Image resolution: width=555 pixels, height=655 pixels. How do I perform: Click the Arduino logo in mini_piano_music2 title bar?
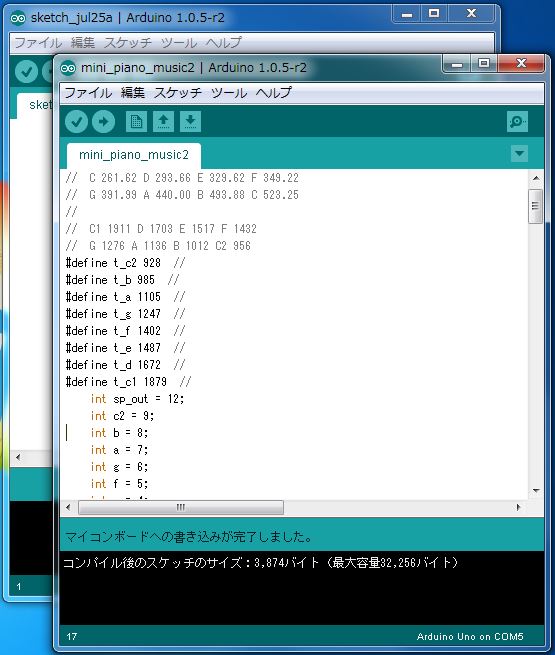68,68
